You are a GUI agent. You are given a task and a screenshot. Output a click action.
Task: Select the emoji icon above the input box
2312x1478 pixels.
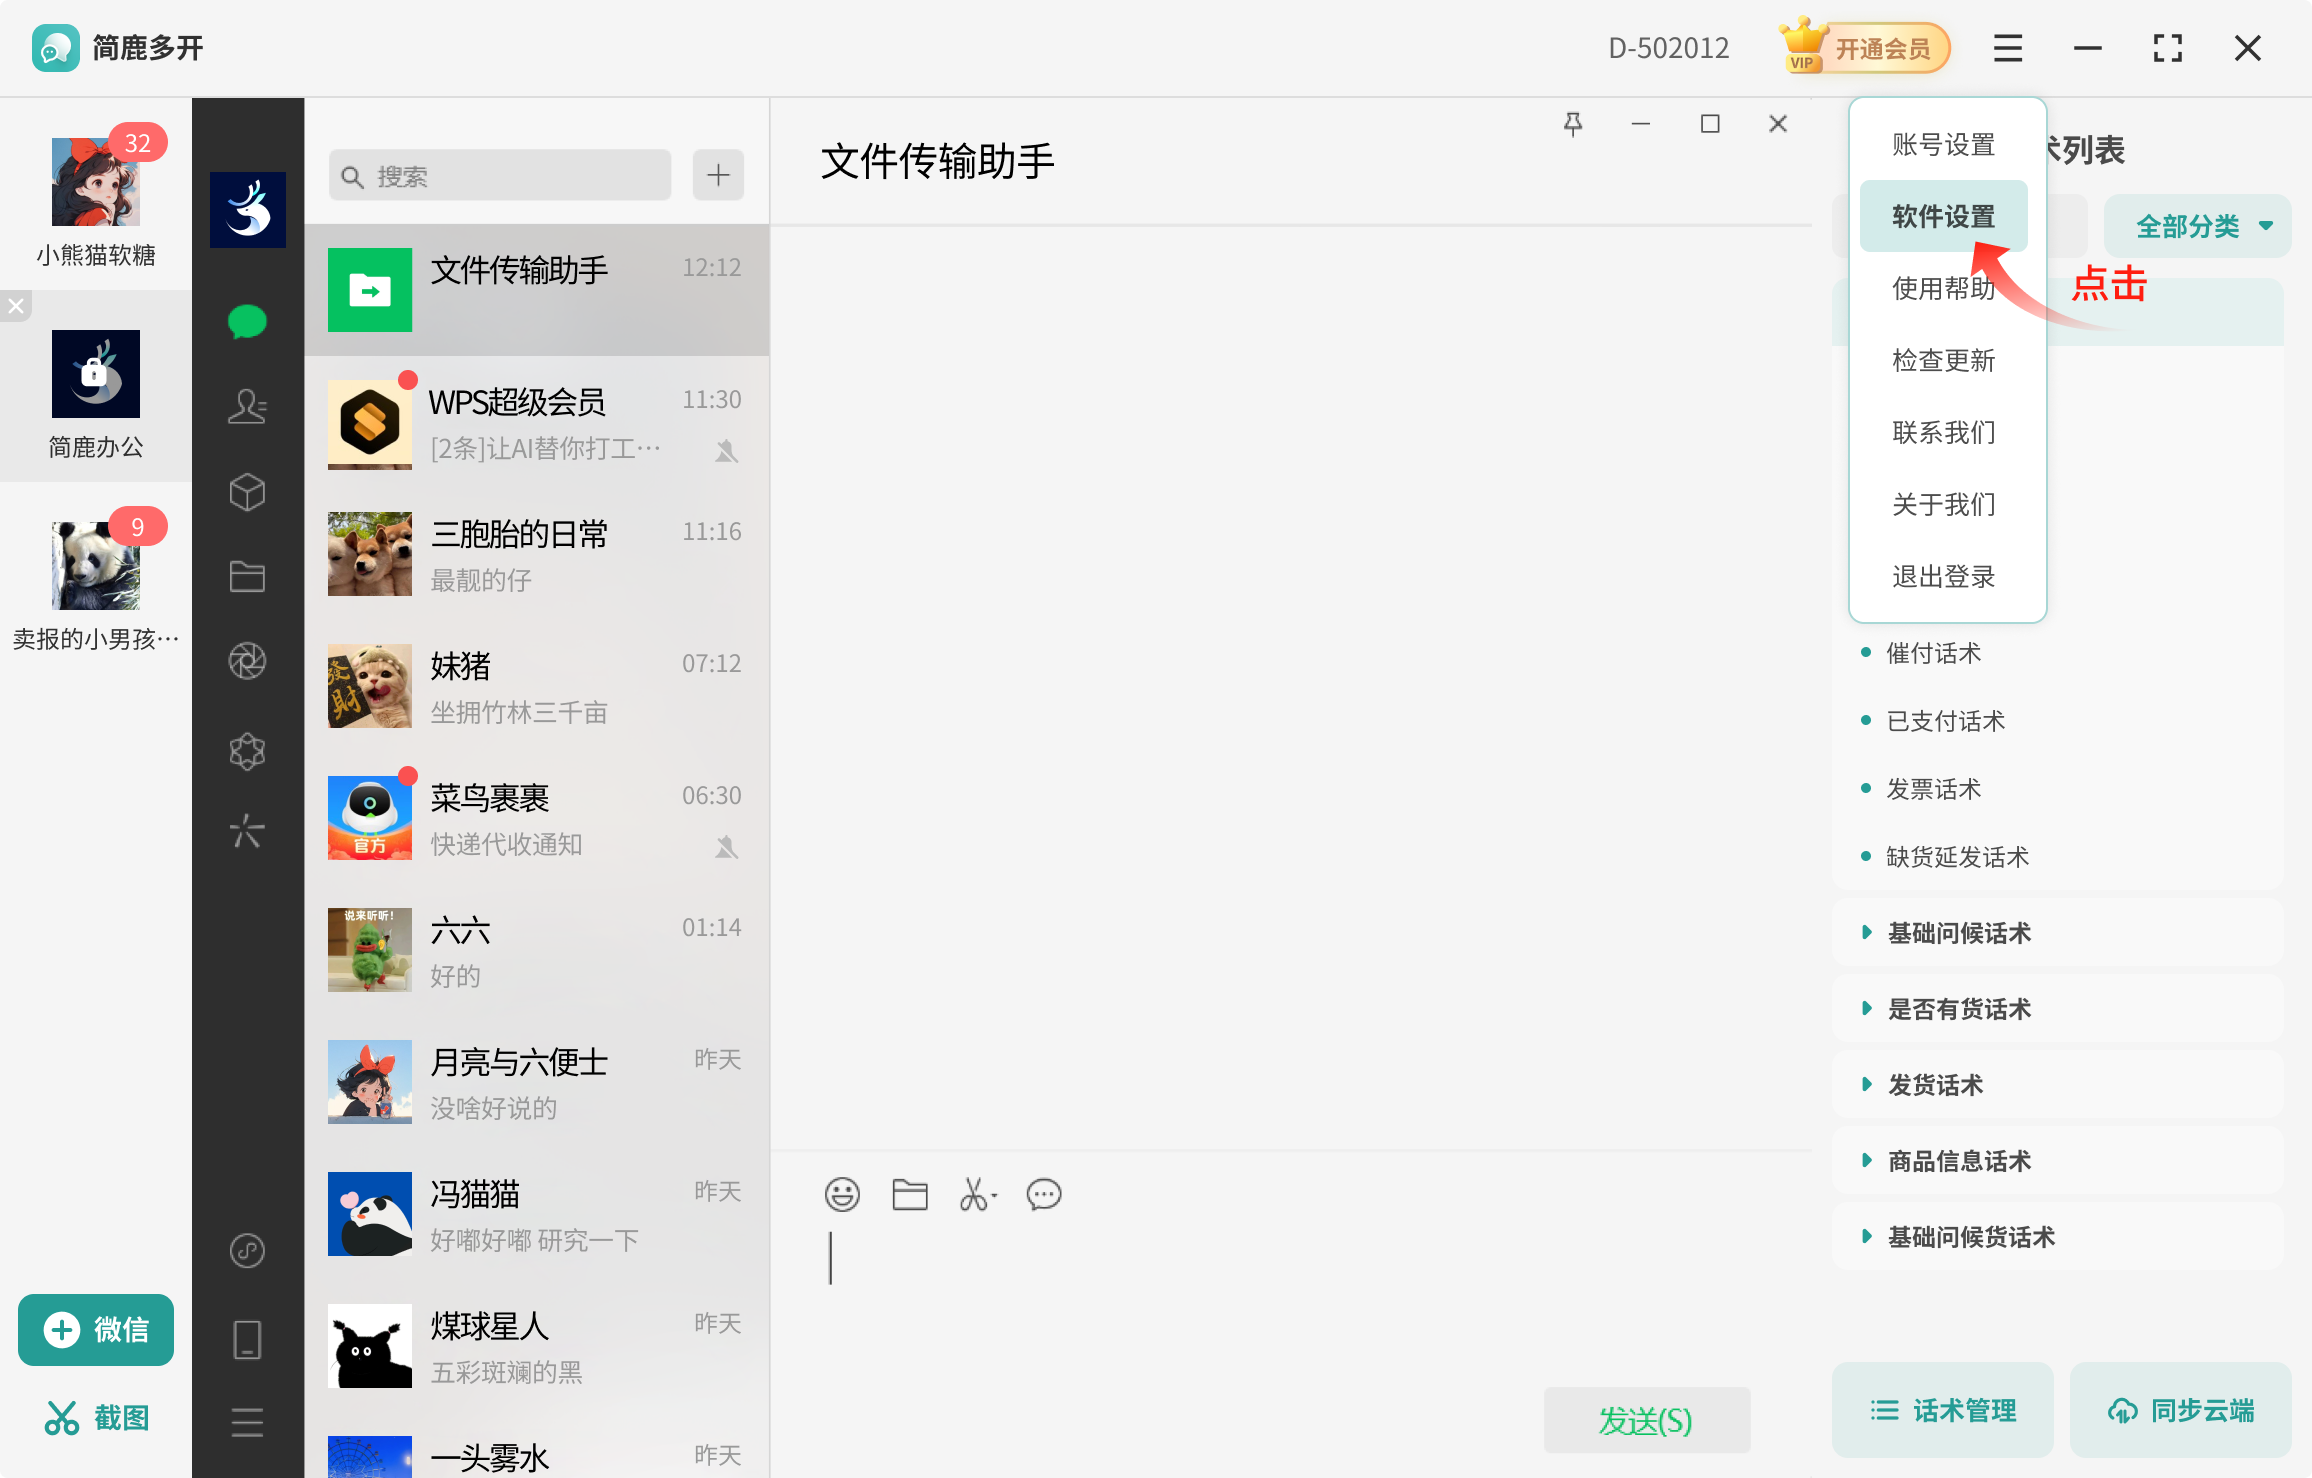[842, 1194]
